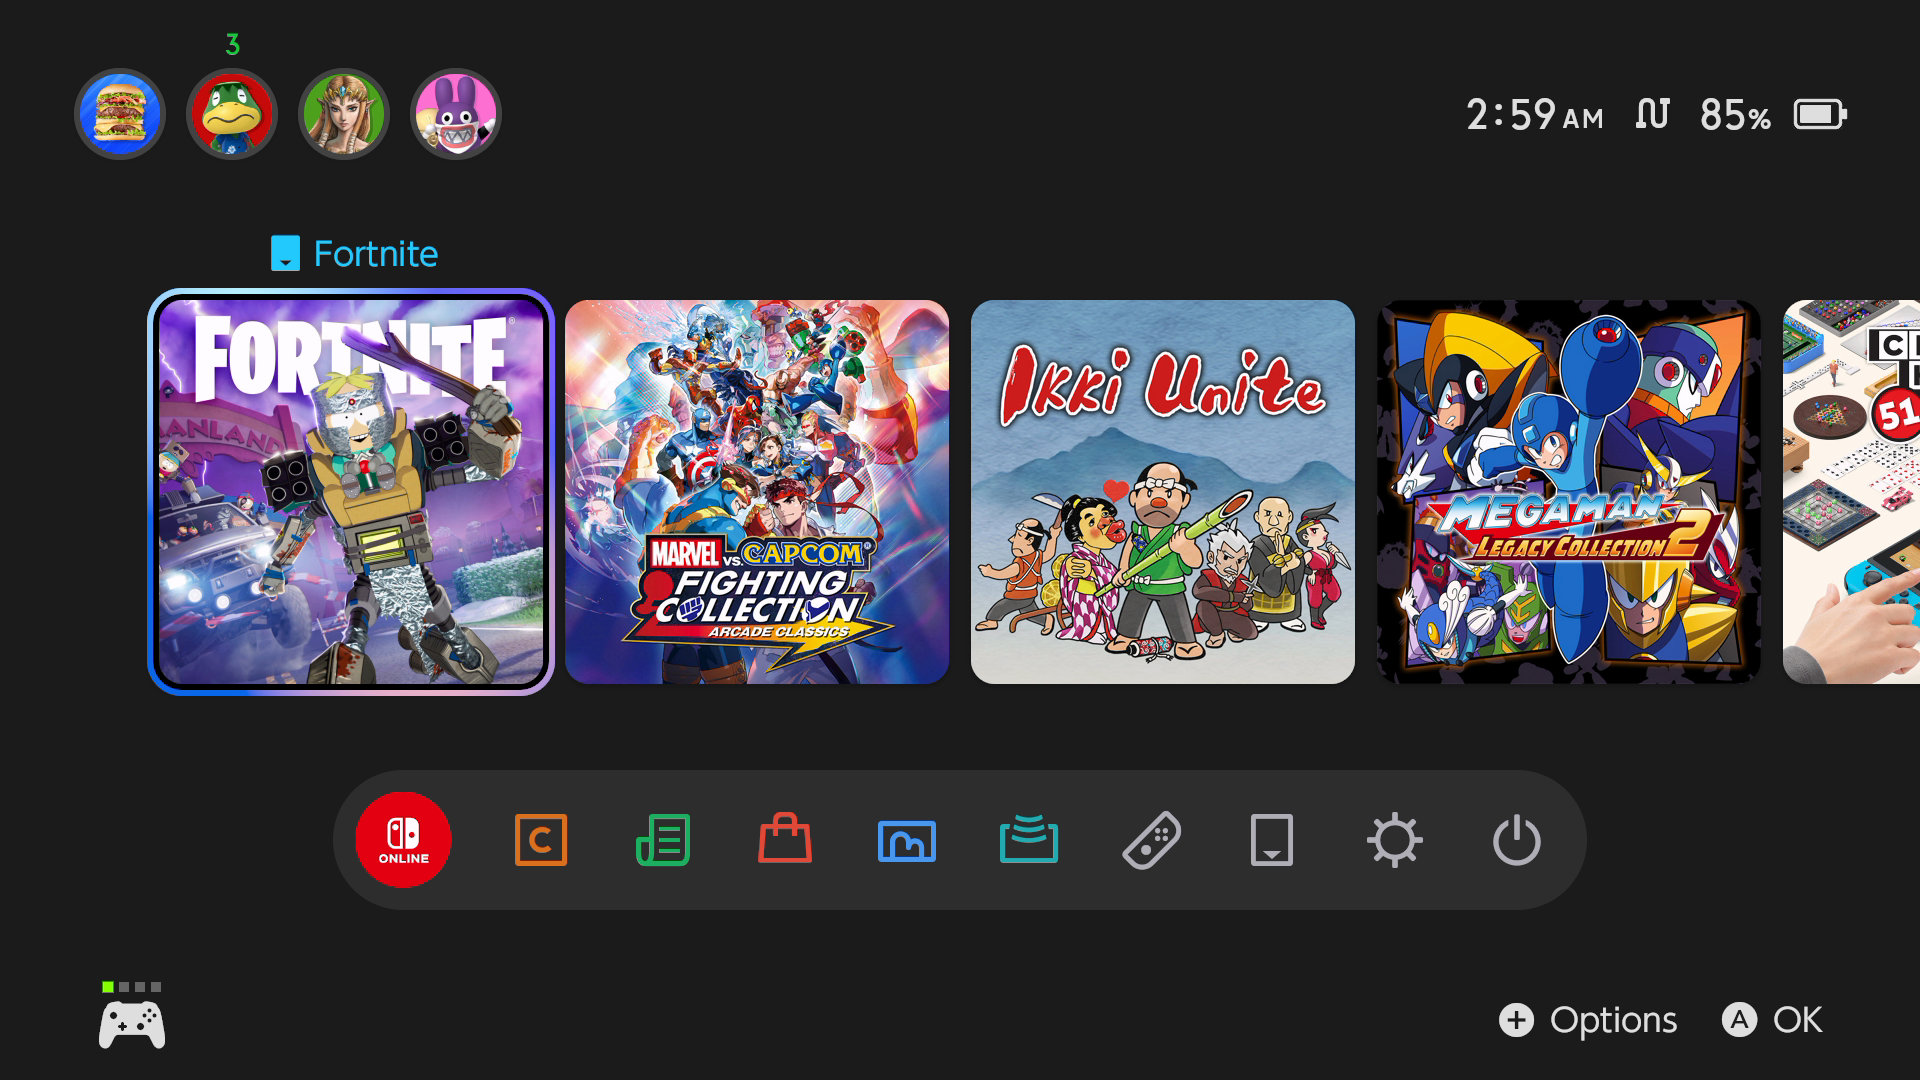Click the Options button
Image resolution: width=1920 pixels, height=1080 pixels.
[1588, 1020]
